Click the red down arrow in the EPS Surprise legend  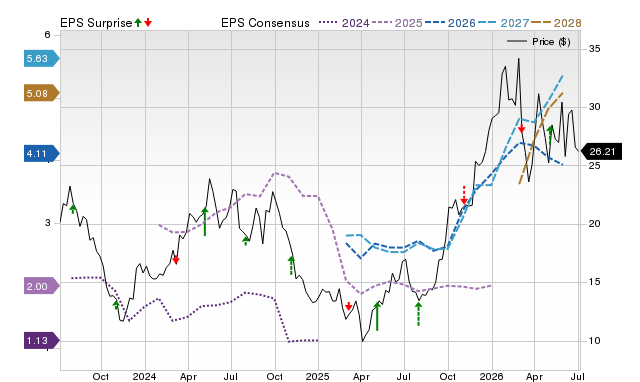(x=148, y=23)
